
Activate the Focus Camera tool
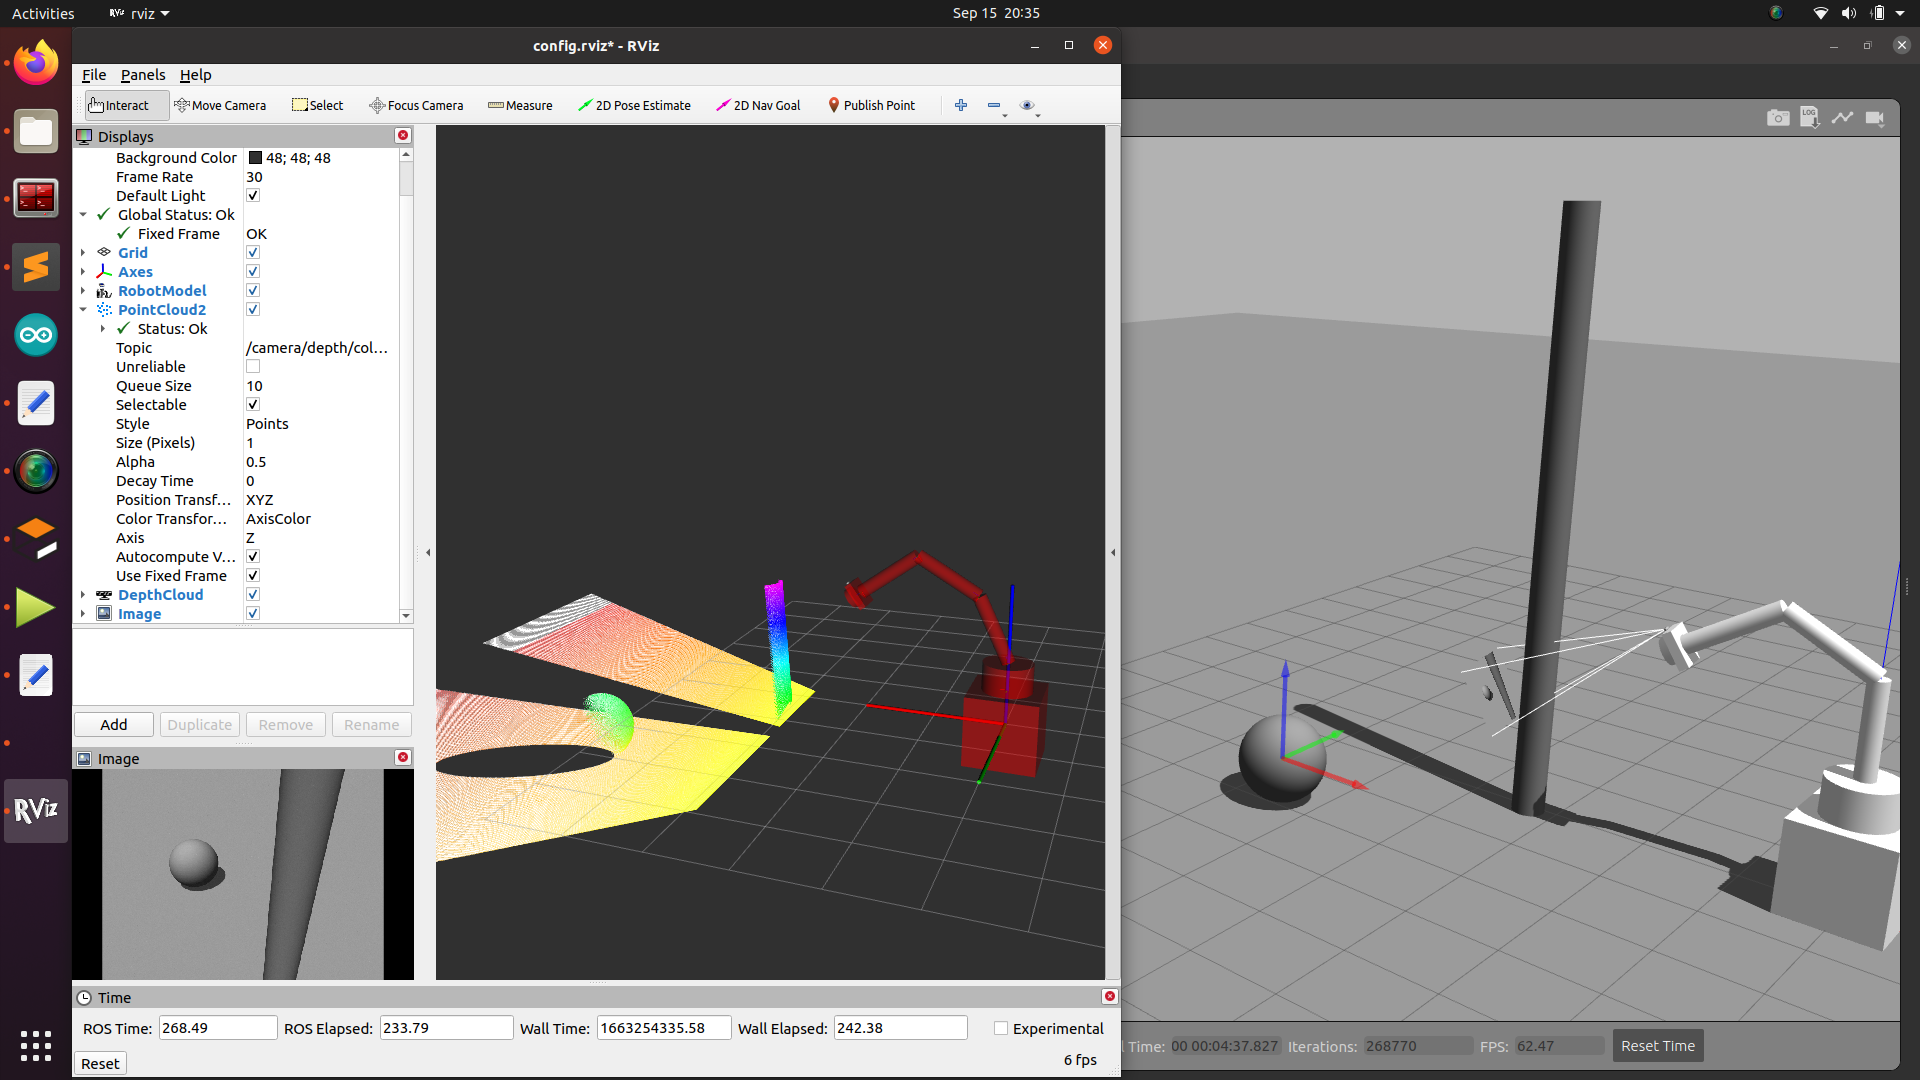(416, 105)
